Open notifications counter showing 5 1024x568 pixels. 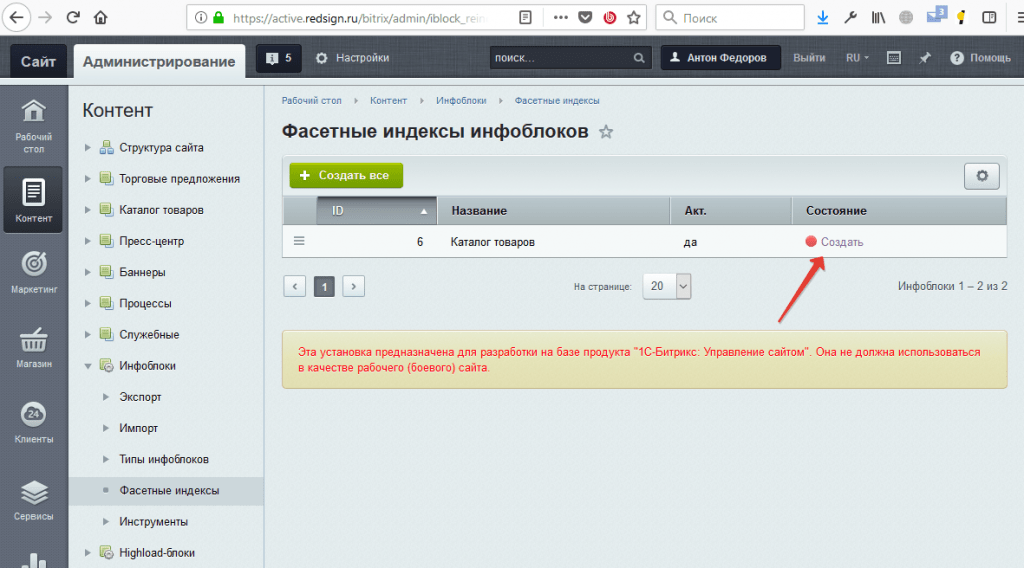279,58
